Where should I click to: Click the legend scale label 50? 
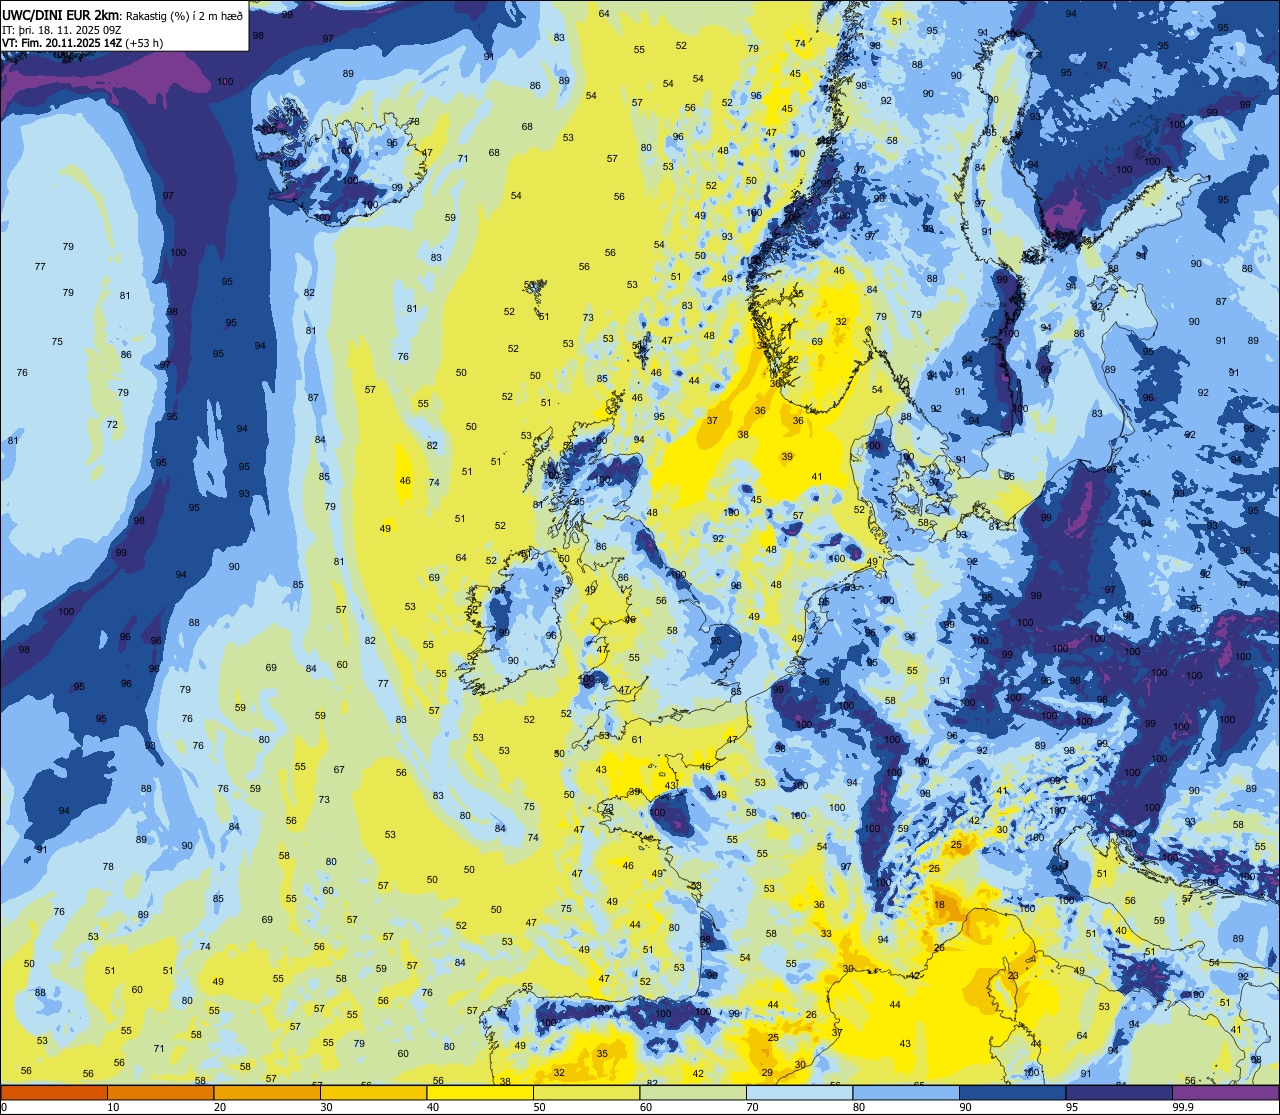539,1107
